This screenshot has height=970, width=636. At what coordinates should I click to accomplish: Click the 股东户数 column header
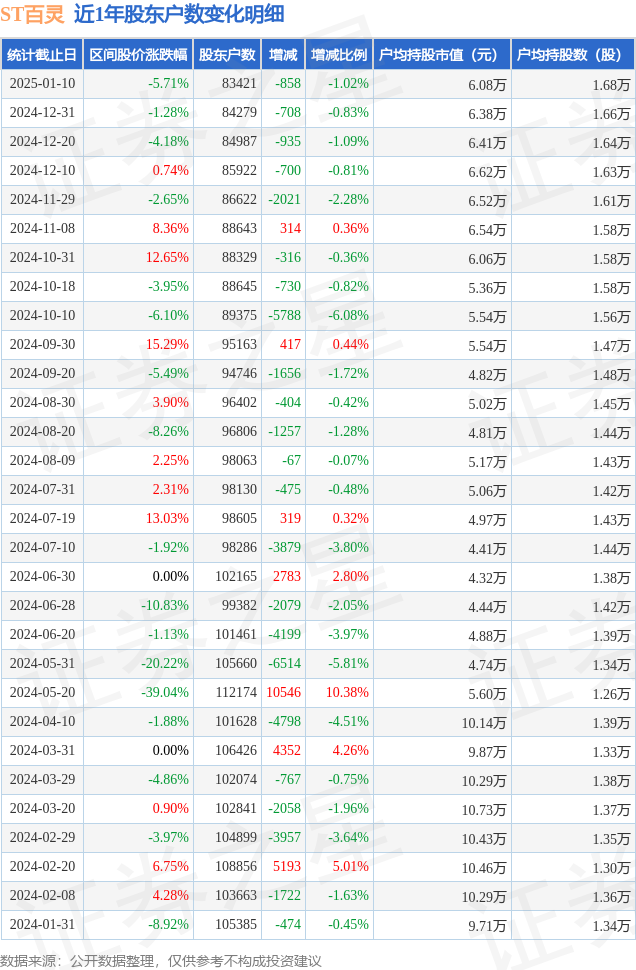coord(226,55)
